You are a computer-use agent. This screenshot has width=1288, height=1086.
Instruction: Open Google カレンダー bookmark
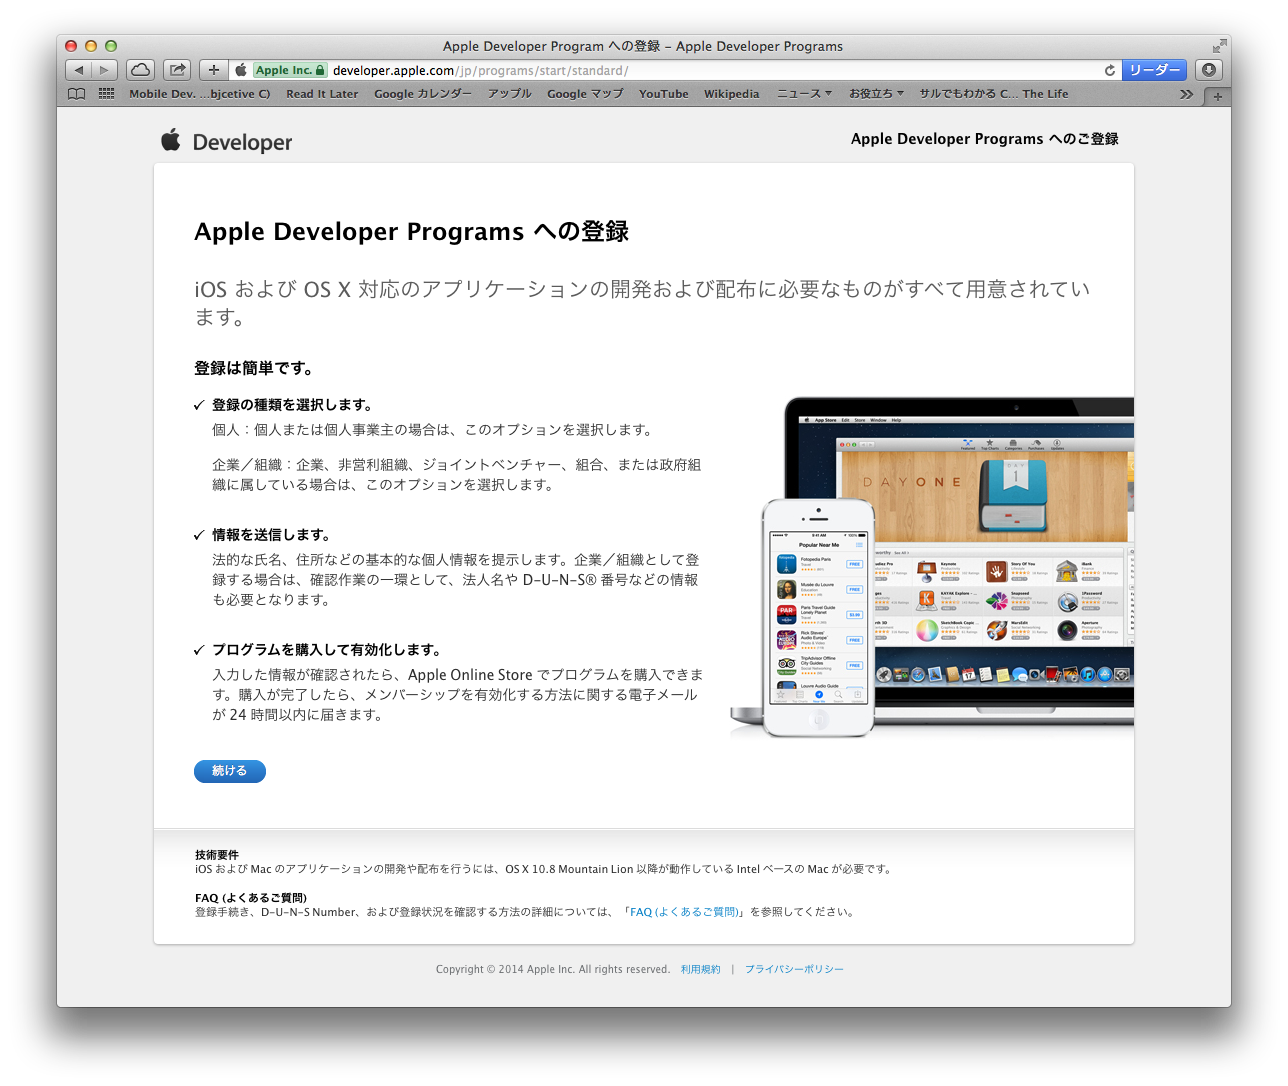coord(423,94)
